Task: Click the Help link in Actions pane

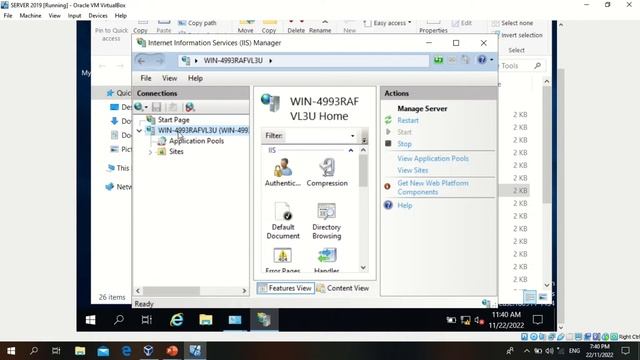Action: click(x=404, y=205)
